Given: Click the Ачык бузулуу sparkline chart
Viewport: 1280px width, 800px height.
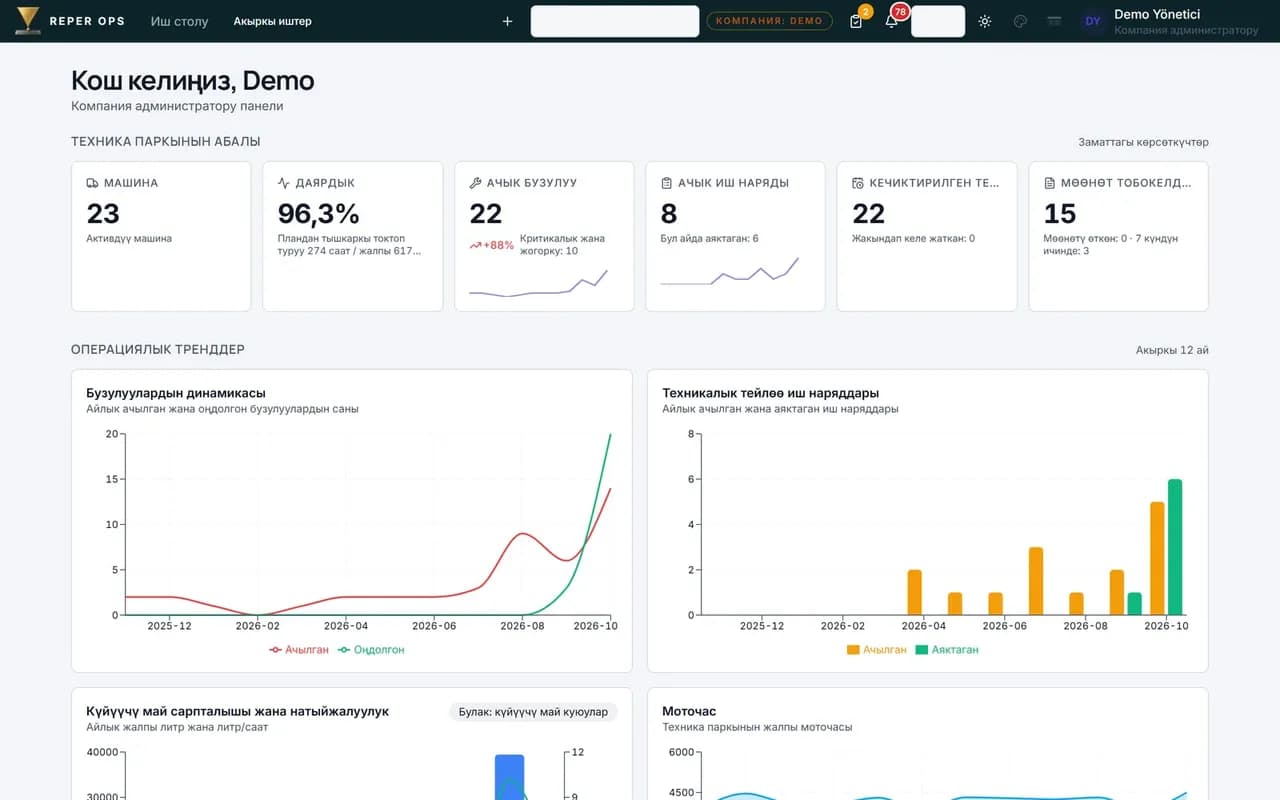Looking at the screenshot, I should click(538, 284).
